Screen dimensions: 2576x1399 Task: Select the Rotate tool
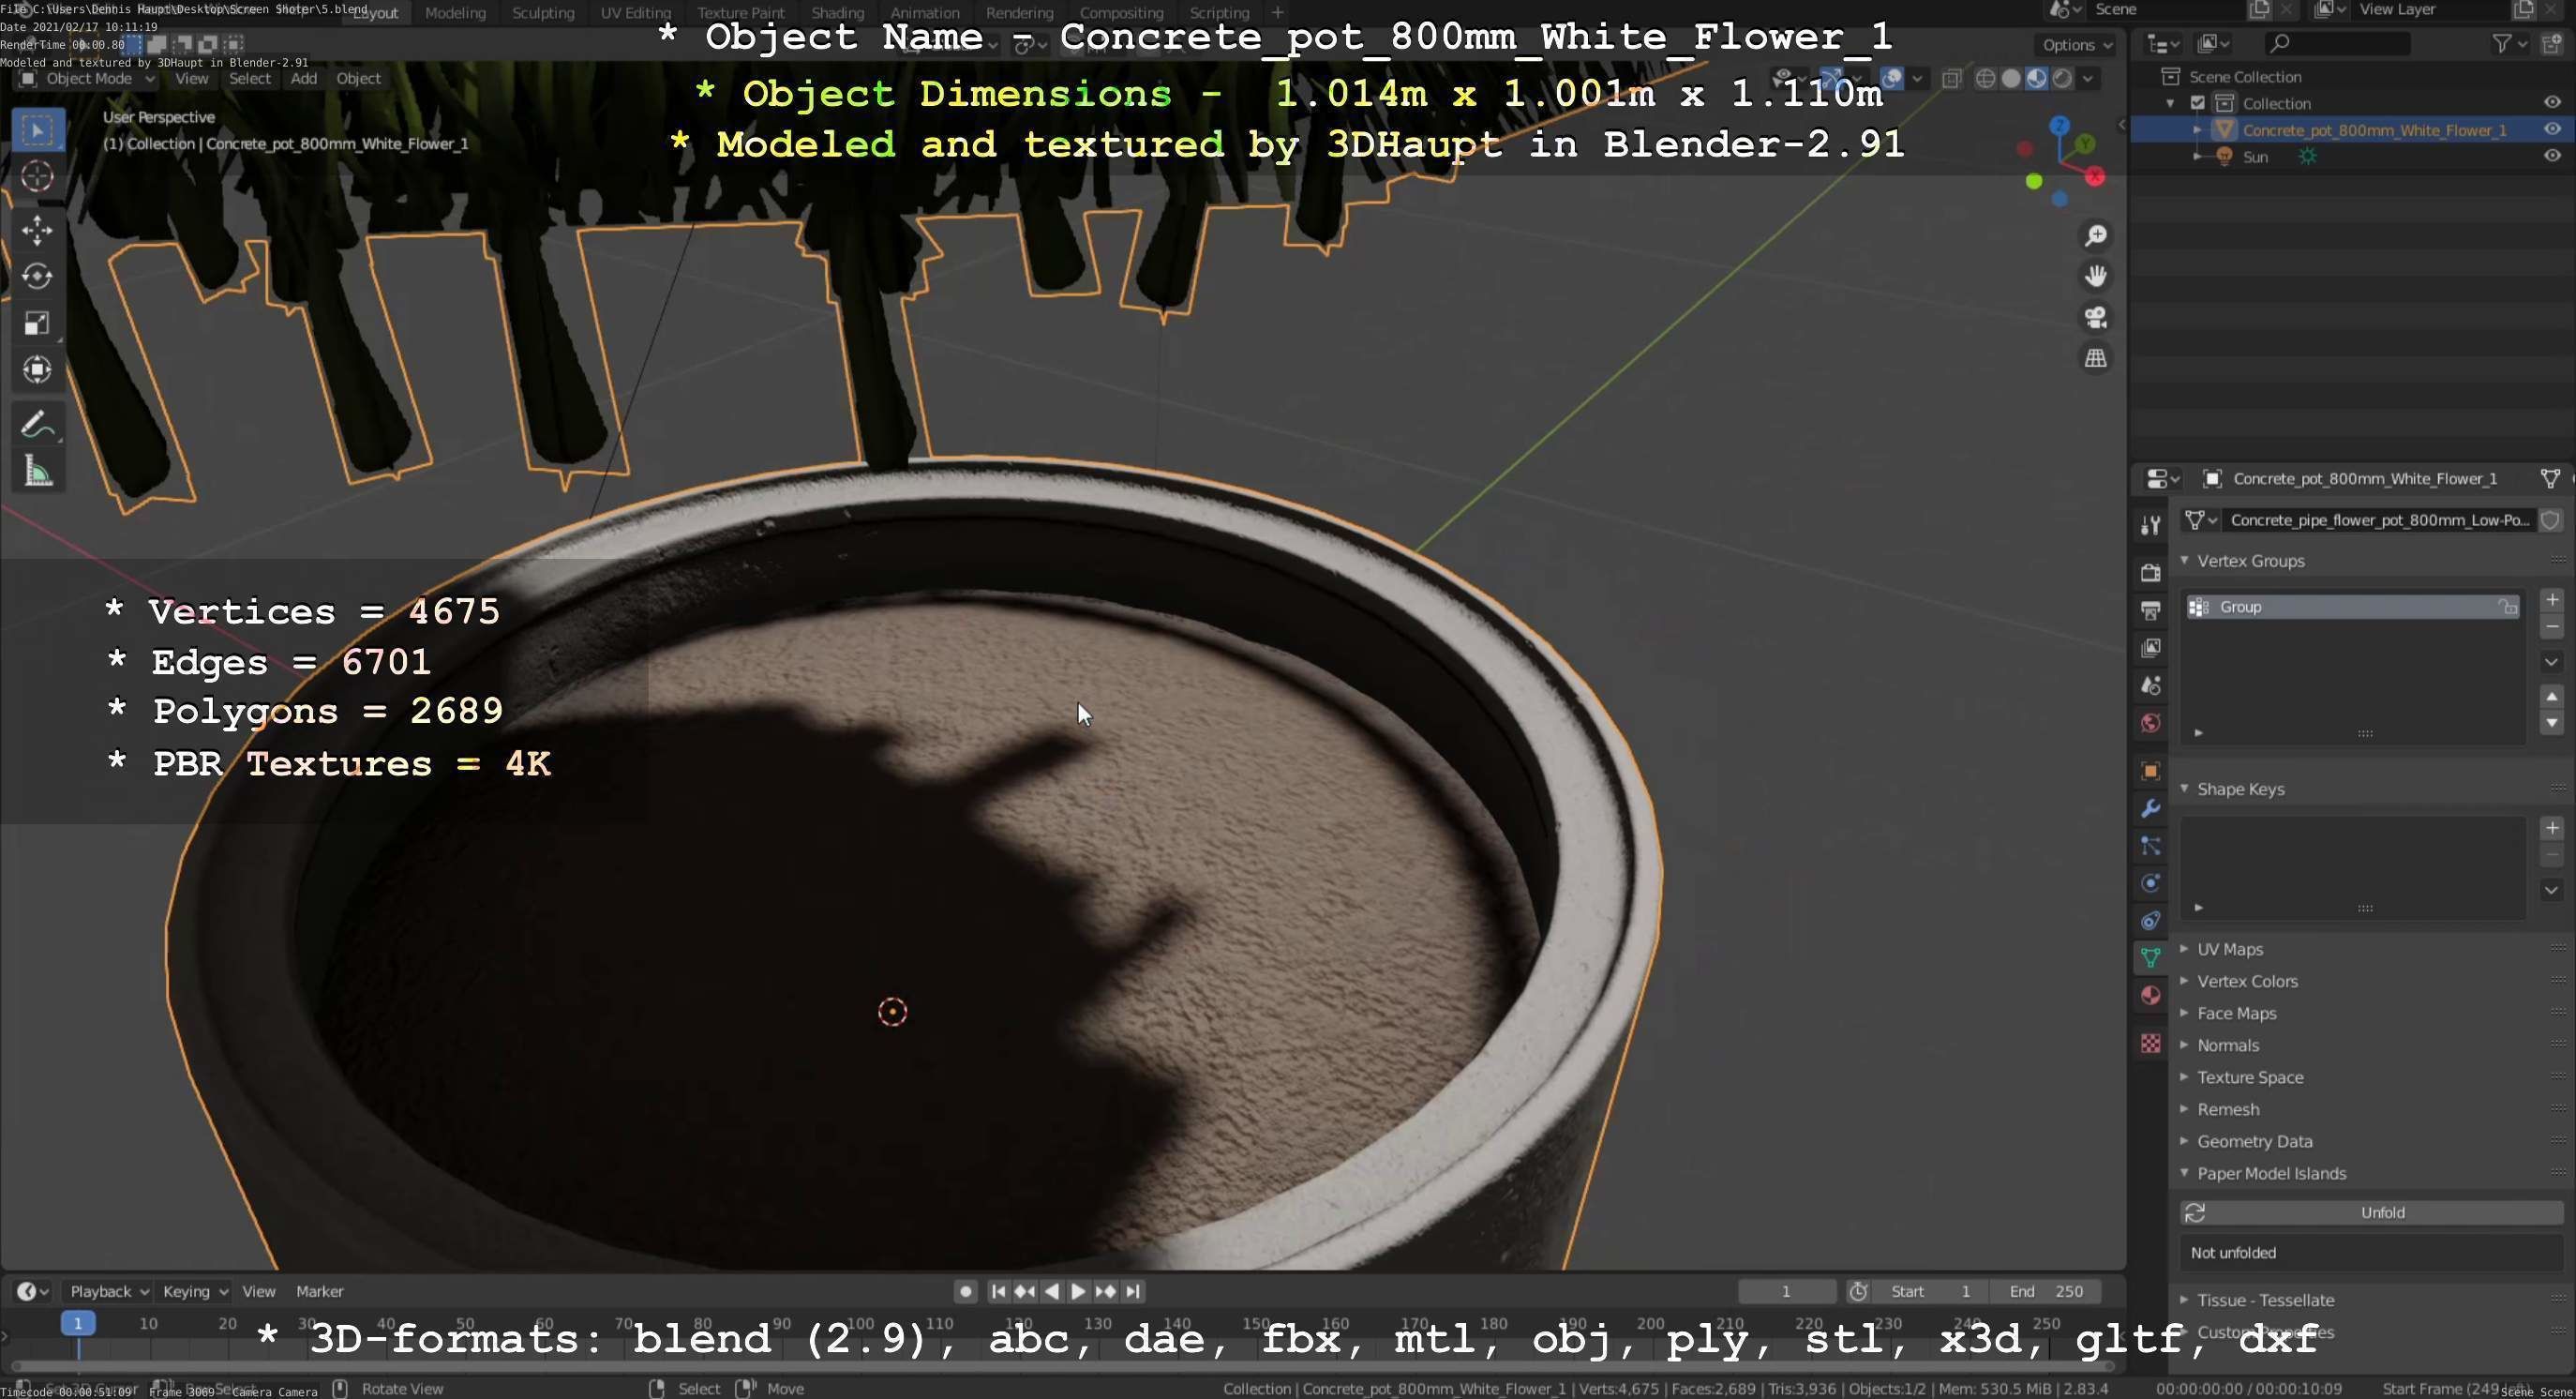coord(37,276)
